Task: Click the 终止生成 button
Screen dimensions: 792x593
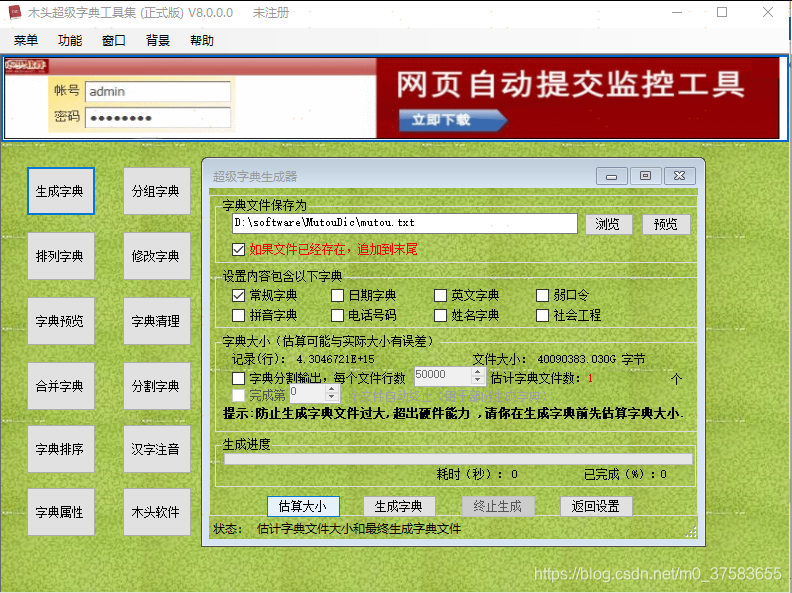Action: pos(498,506)
